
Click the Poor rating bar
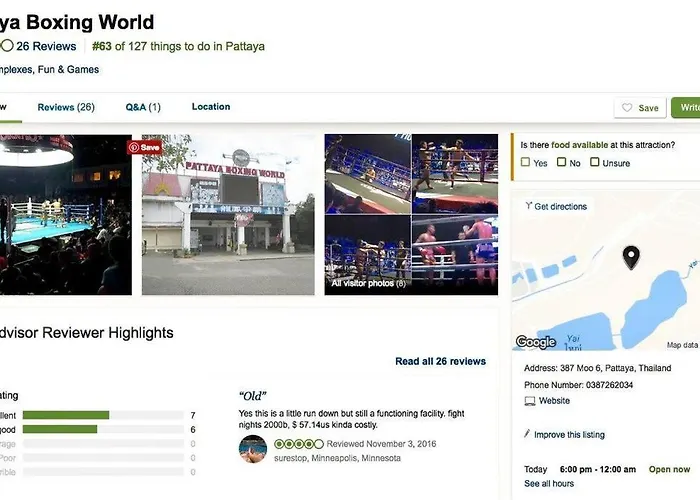103,458
